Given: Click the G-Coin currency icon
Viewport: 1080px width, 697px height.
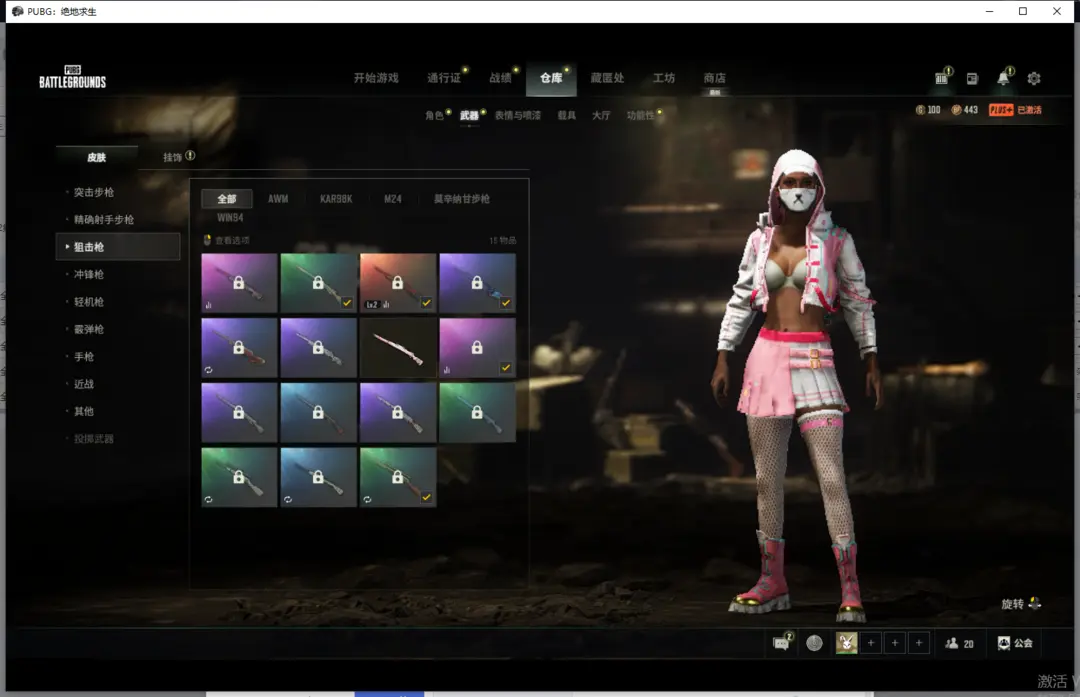Looking at the screenshot, I should (920, 110).
